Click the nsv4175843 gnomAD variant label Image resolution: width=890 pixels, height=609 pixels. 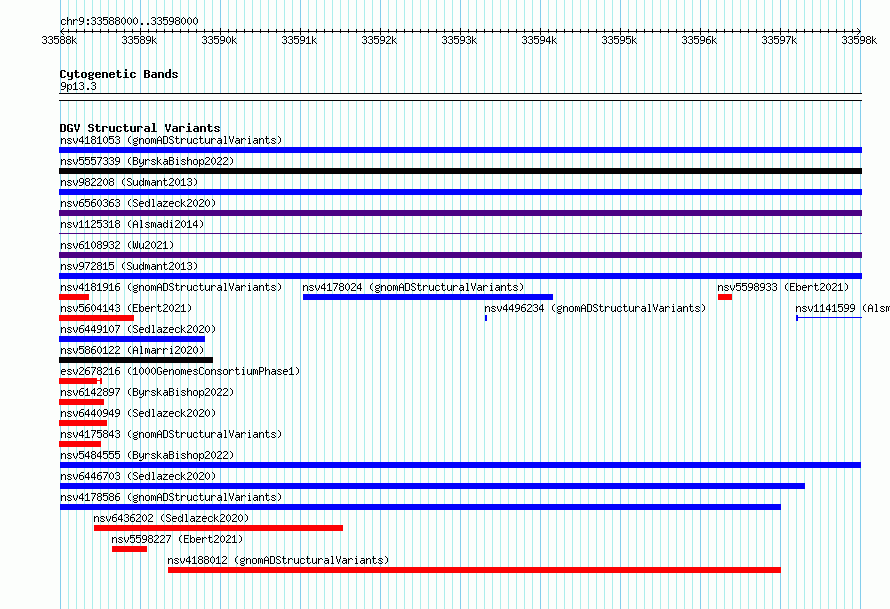pyautogui.click(x=171, y=434)
